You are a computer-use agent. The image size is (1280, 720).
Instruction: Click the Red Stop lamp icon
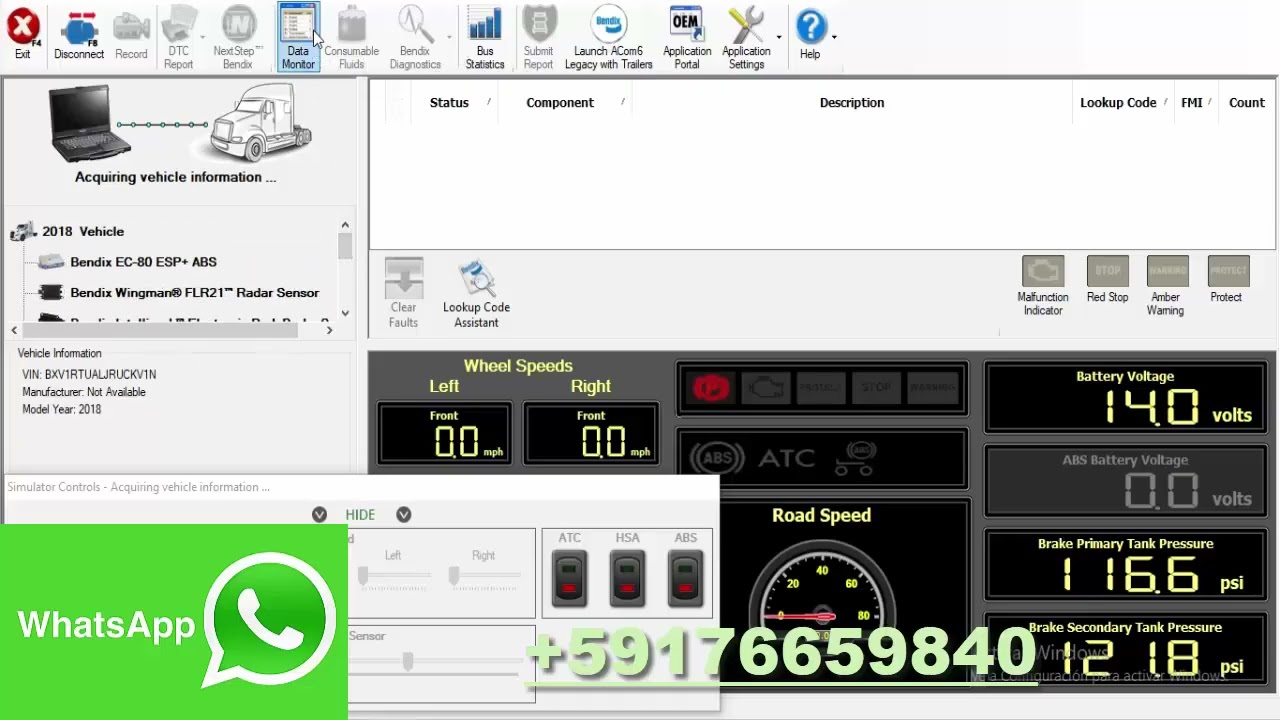tap(1107, 271)
